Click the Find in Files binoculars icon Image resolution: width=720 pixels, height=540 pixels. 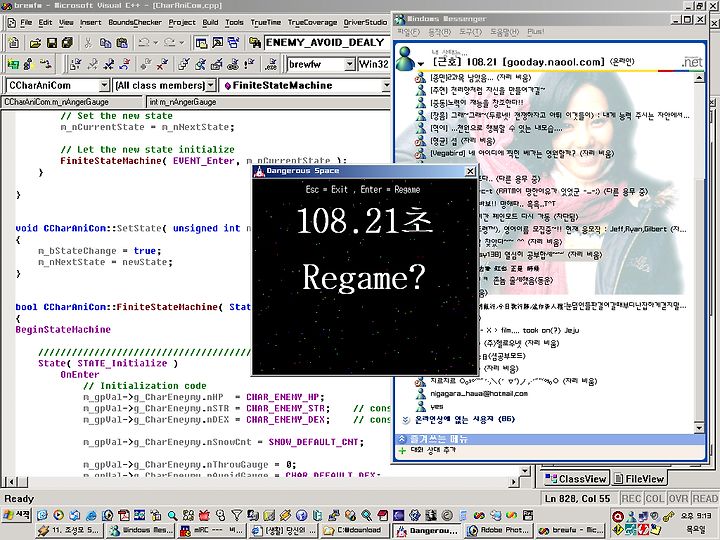point(255,43)
